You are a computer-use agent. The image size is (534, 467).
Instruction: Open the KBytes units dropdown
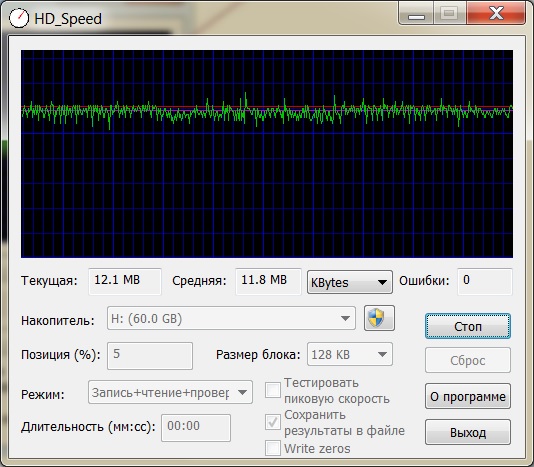(x=350, y=282)
